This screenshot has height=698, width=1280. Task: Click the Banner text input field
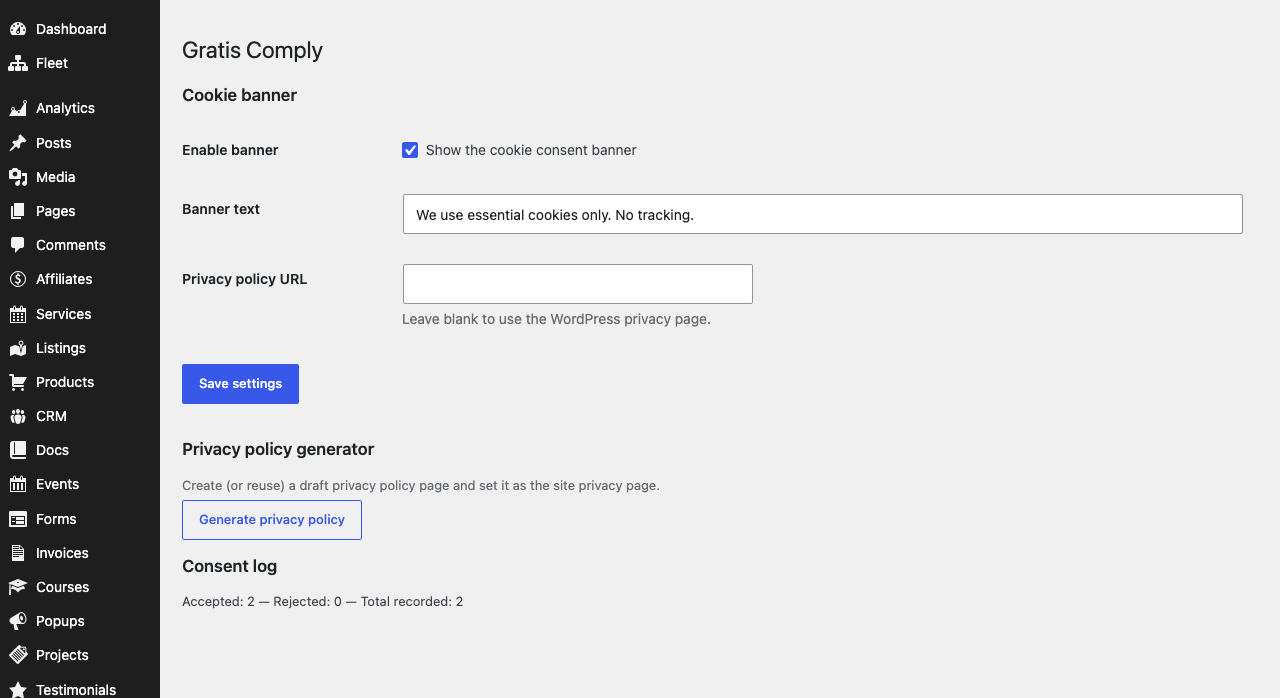point(823,214)
